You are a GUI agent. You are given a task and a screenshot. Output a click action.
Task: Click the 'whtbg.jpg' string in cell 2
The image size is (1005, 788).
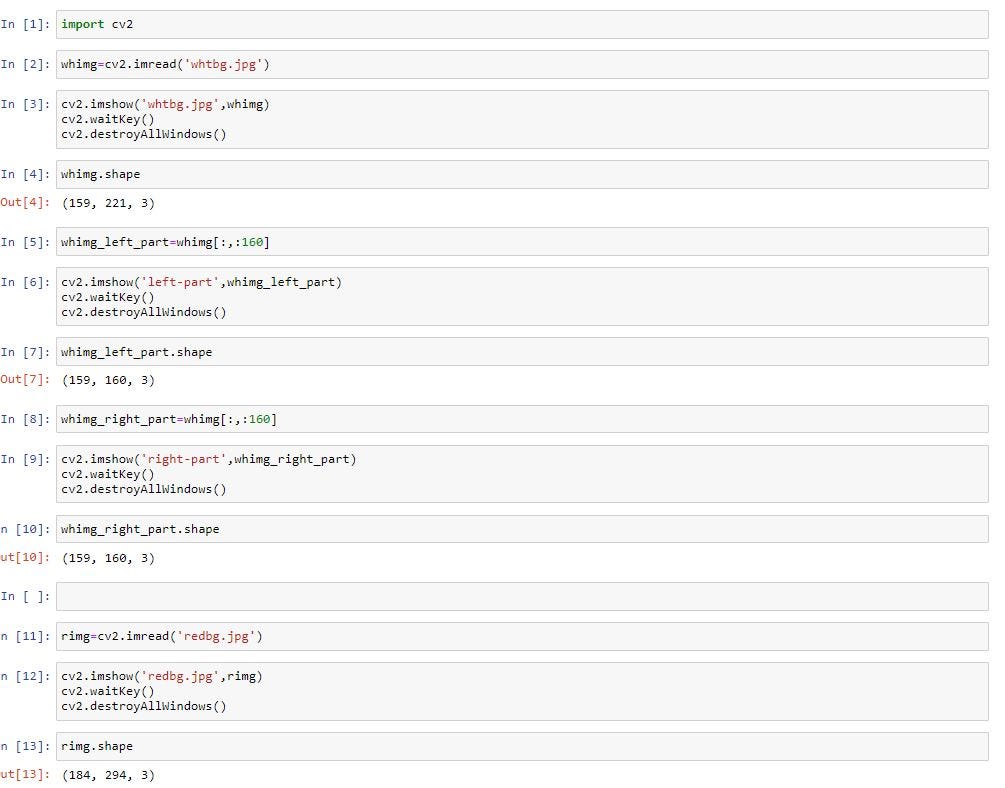coord(223,64)
